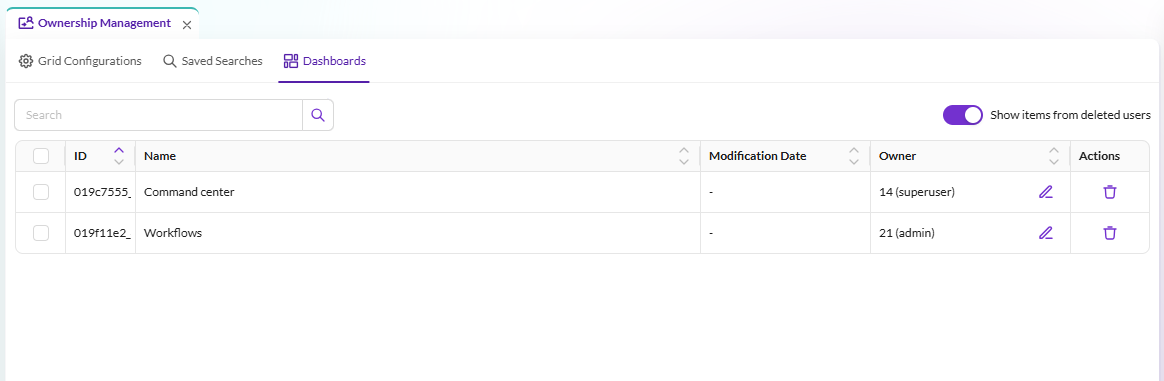Screen dimensions: 1164x381
Task: Click the Ownership Management tab icon
Action: [x=26, y=23]
